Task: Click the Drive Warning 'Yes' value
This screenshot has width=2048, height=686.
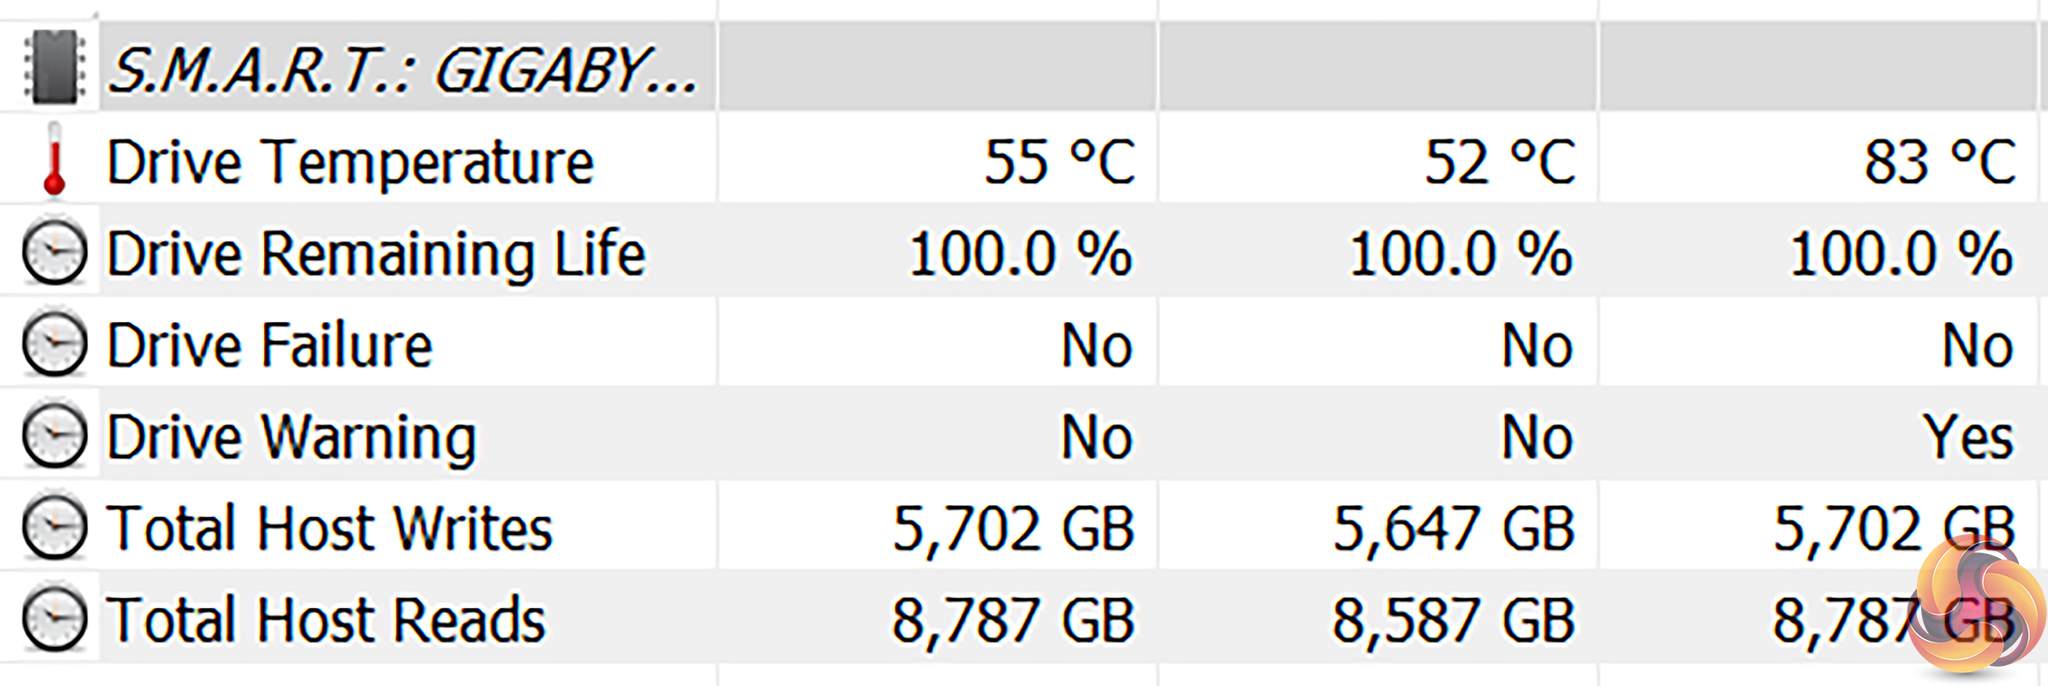Action: (x=1967, y=438)
